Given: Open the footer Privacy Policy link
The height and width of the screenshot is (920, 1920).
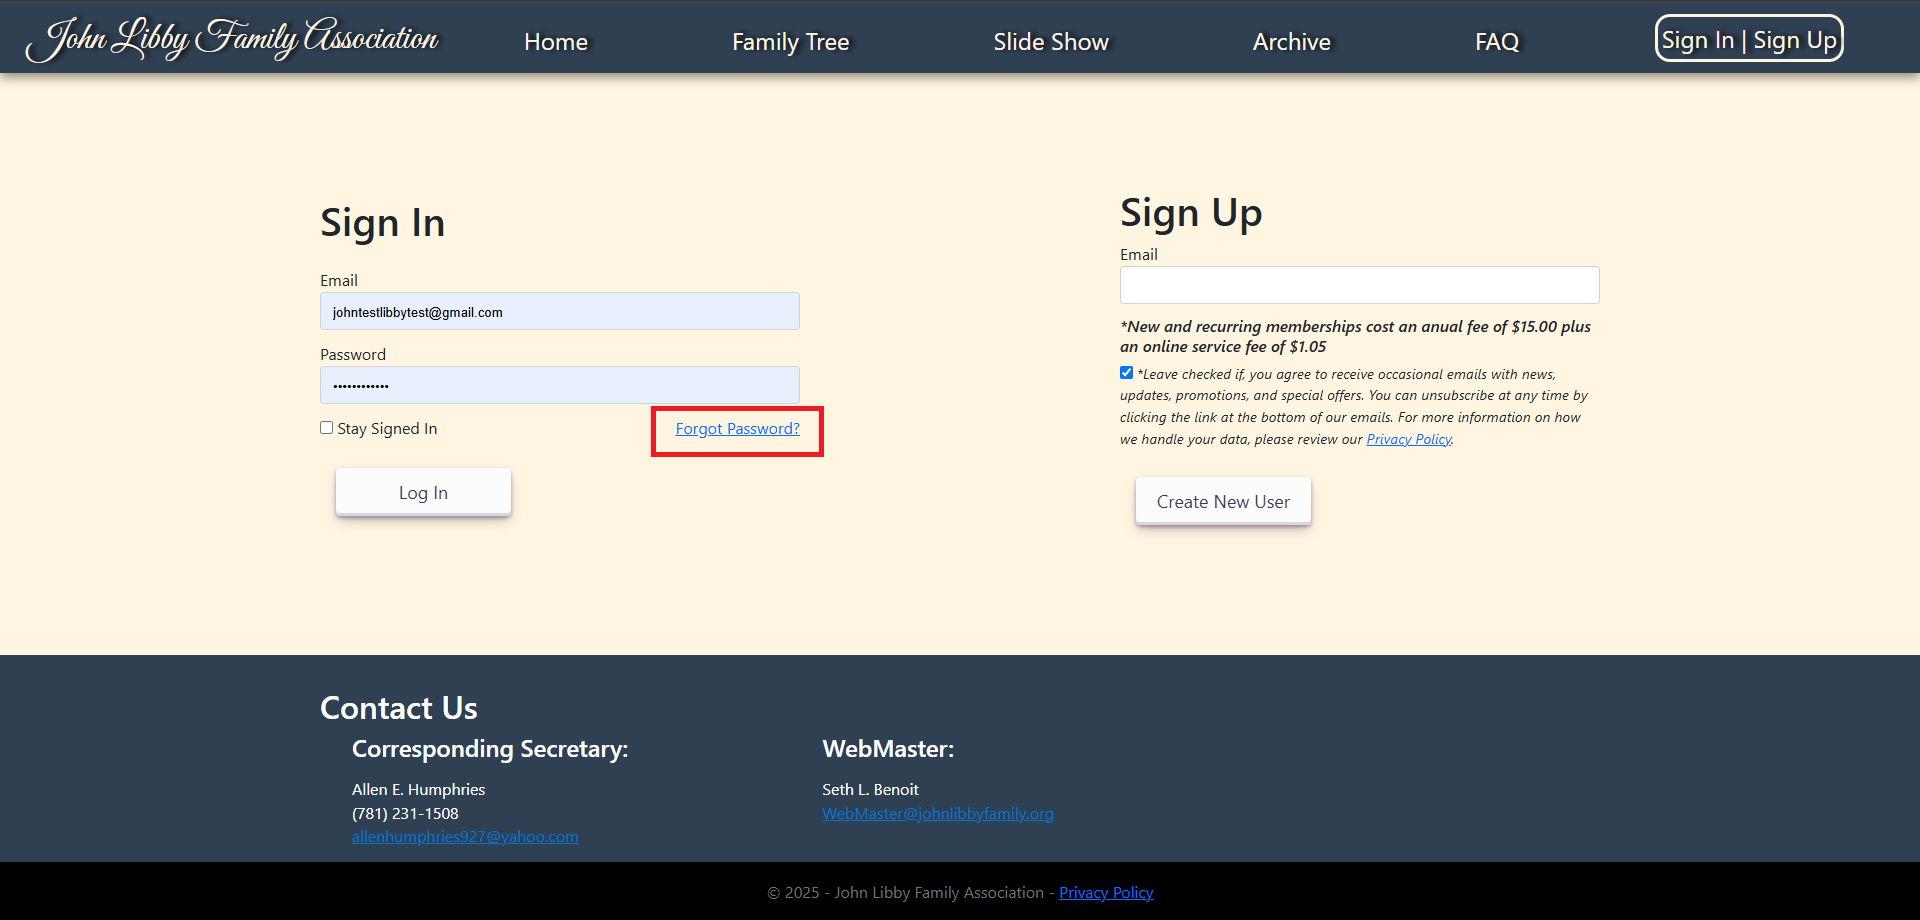Looking at the screenshot, I should click(1106, 893).
